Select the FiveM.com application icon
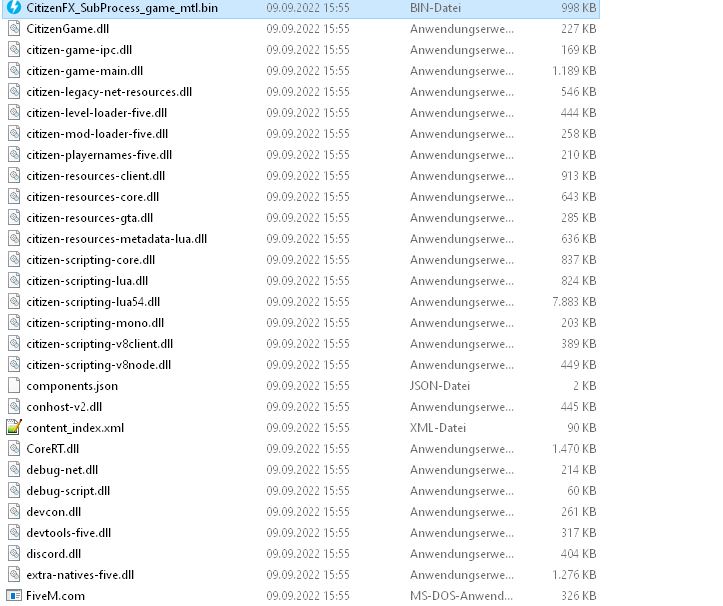This screenshot has width=723, height=606. click(14, 595)
